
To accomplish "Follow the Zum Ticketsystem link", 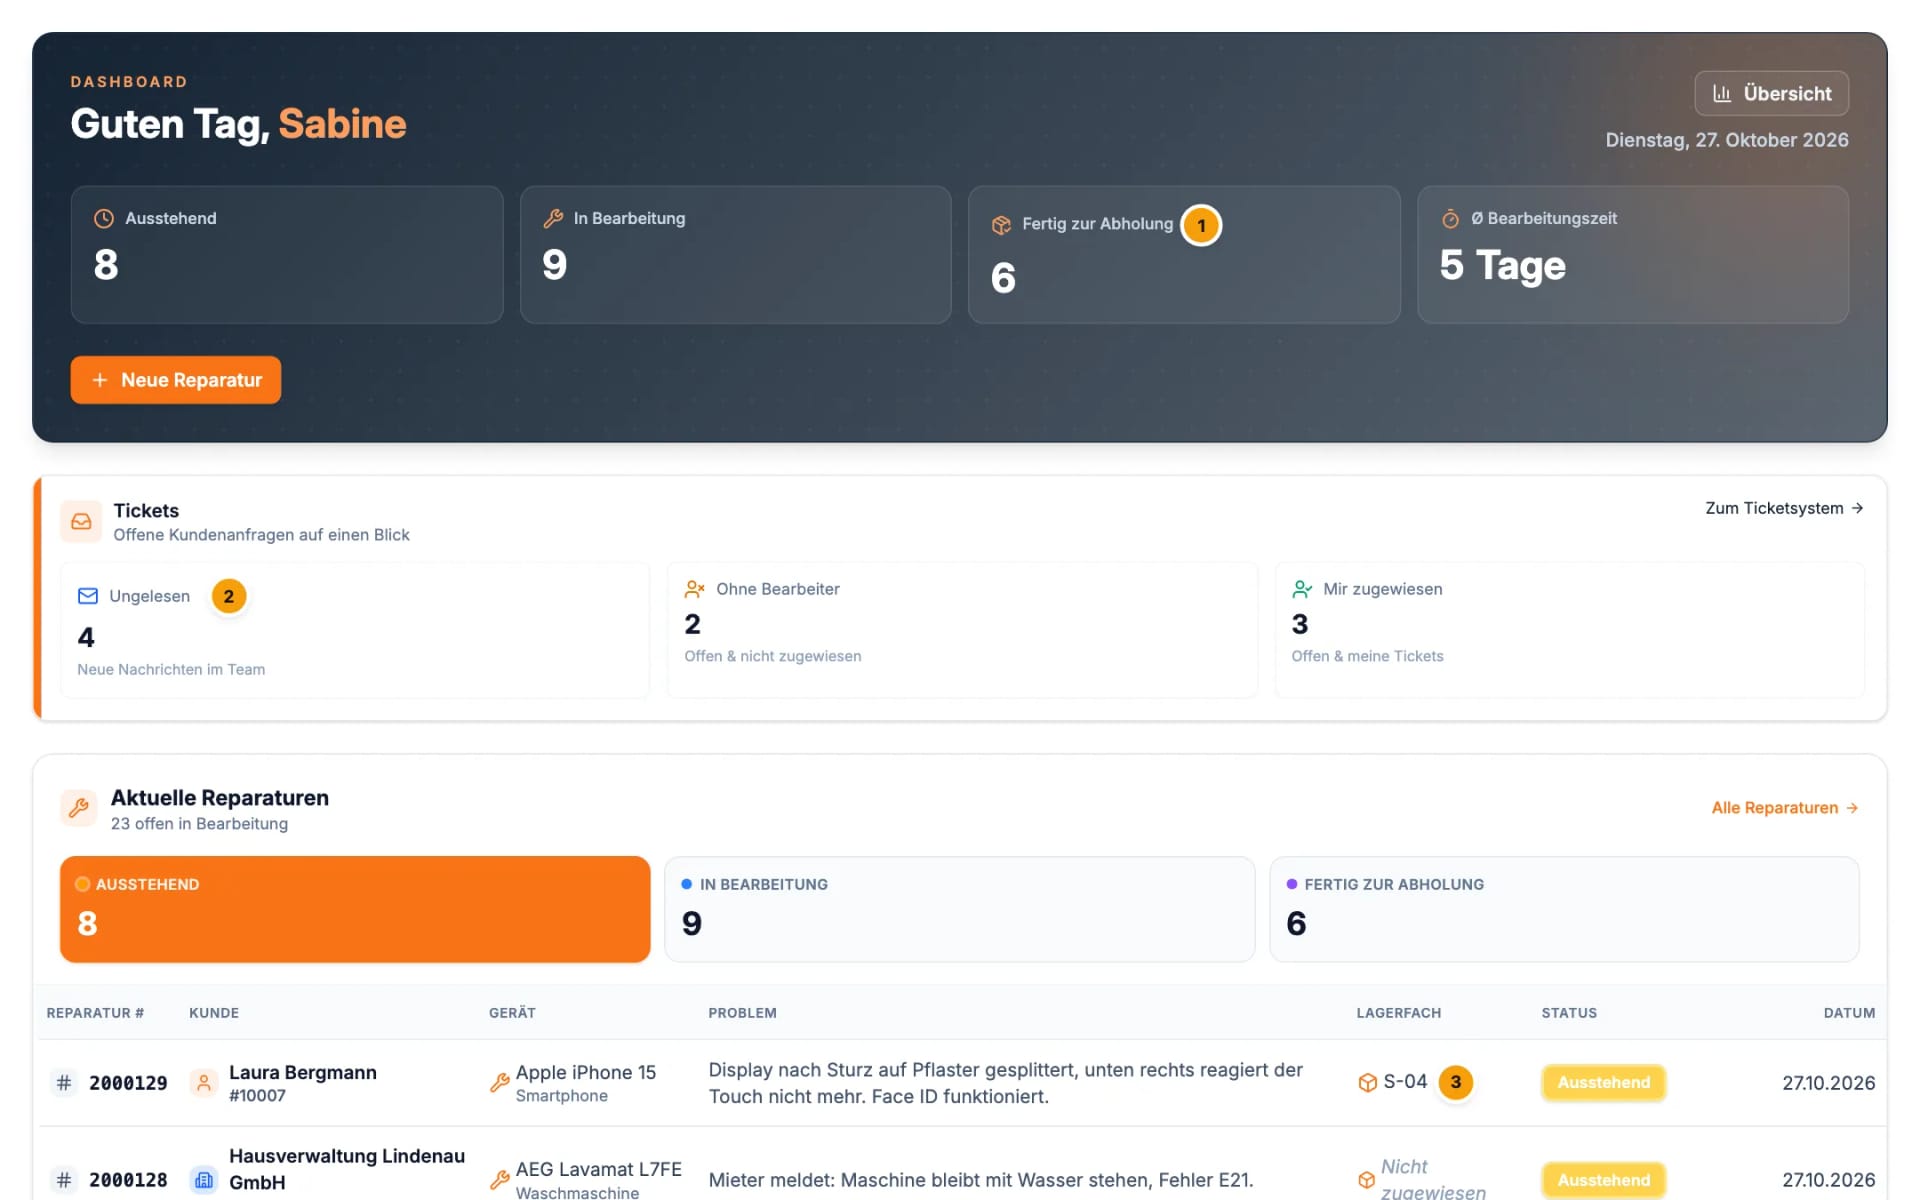I will pos(1784,508).
